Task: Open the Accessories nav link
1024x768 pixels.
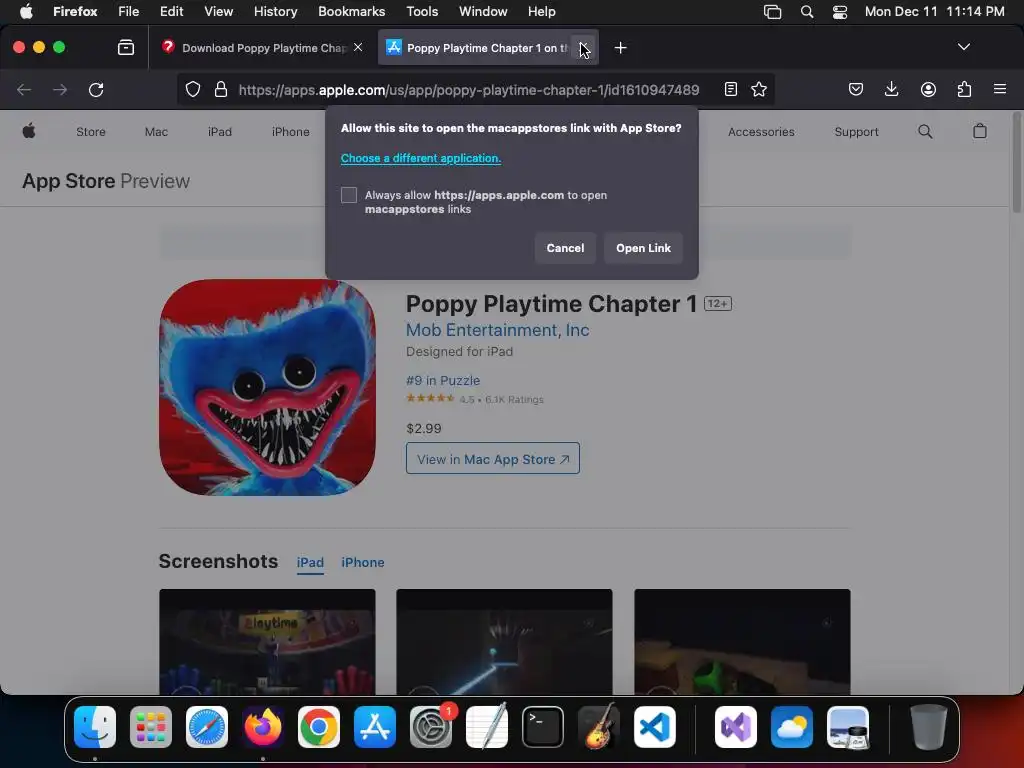Action: (761, 131)
